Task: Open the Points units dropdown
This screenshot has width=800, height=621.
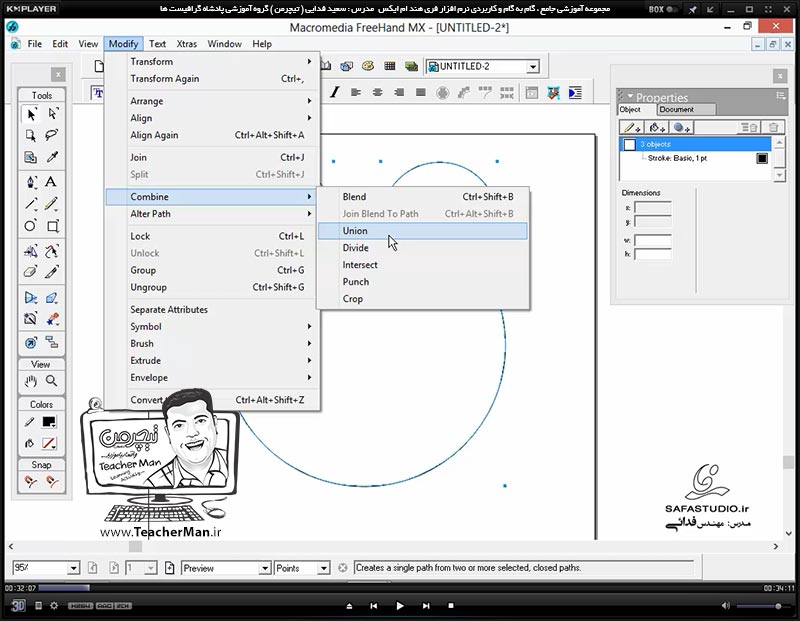Action: coord(323,568)
